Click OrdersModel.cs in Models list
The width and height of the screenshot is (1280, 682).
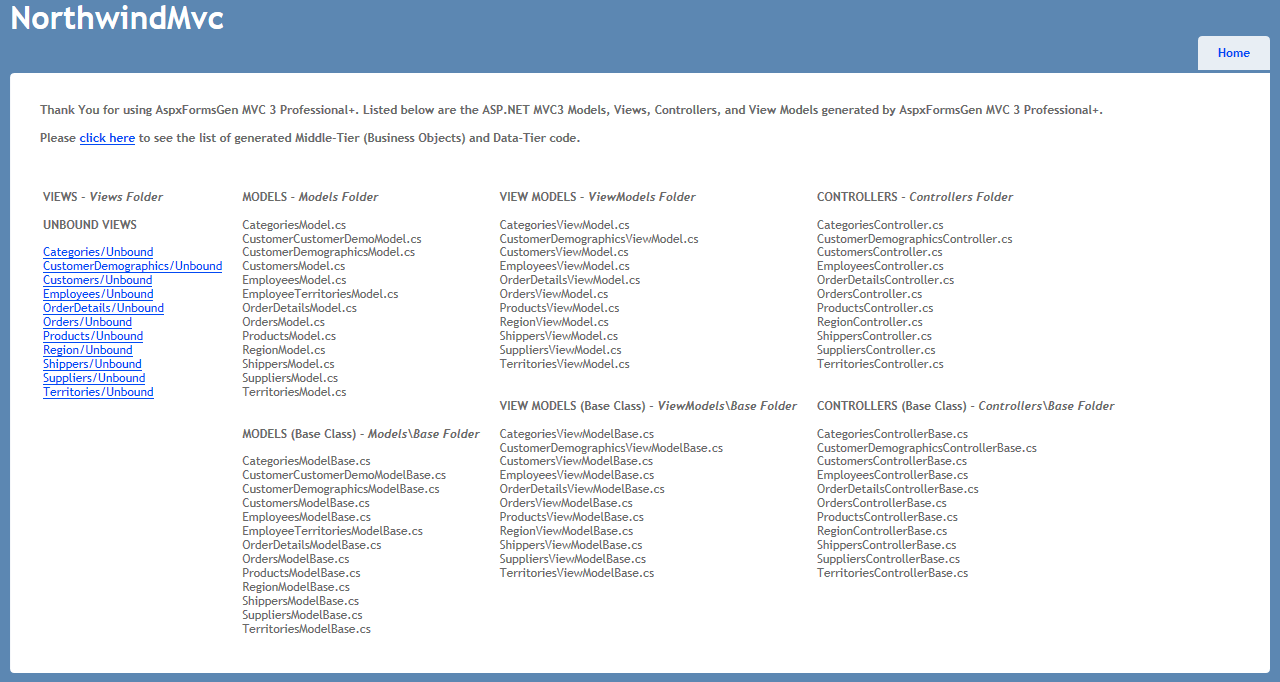[283, 322]
